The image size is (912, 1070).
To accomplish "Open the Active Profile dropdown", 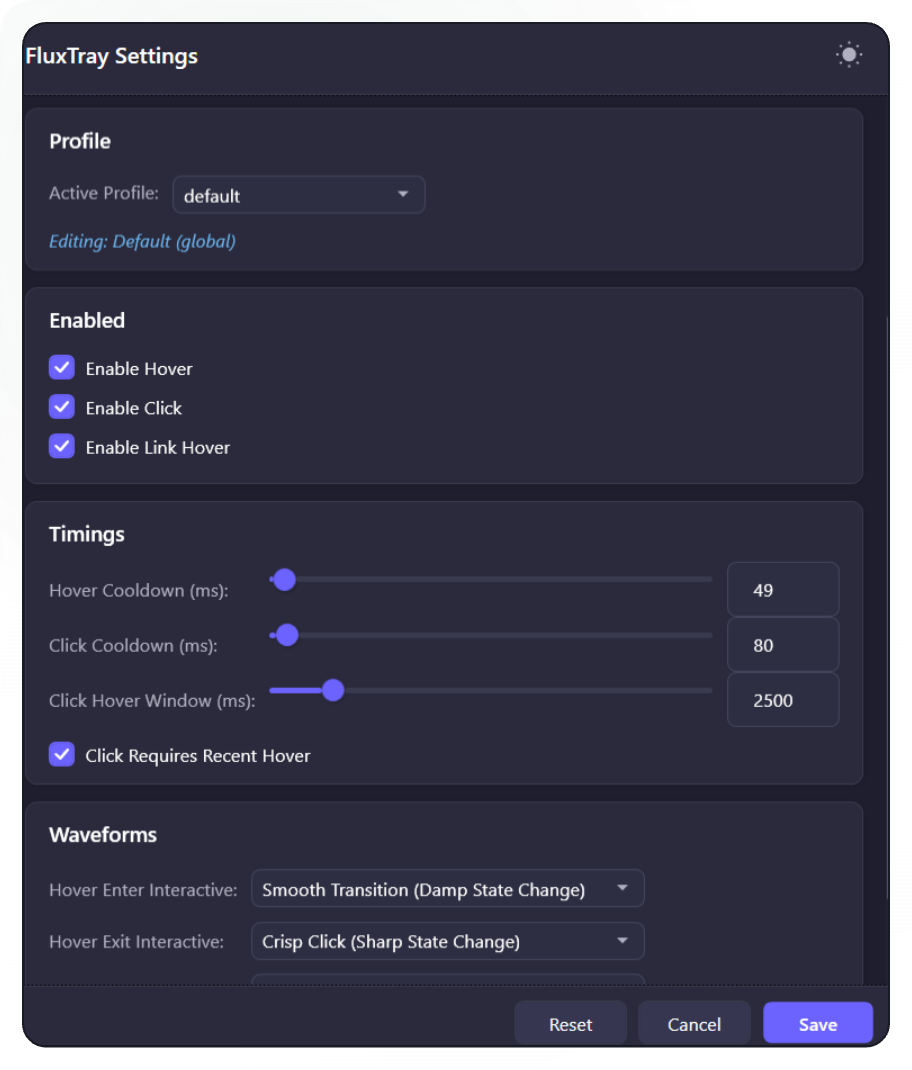I will click(x=298, y=195).
